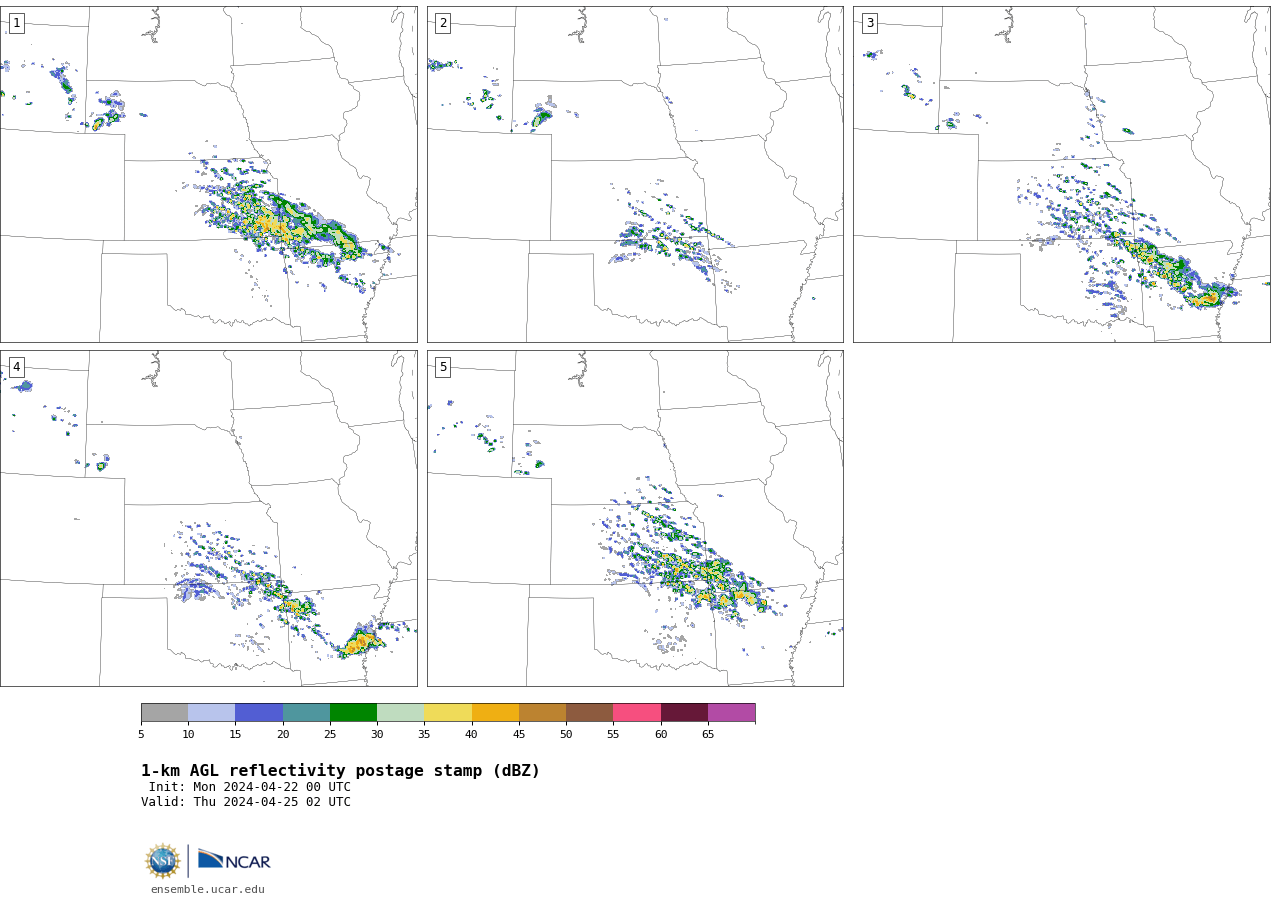Open ensemble member 5 reflectivity map

(x=635, y=518)
